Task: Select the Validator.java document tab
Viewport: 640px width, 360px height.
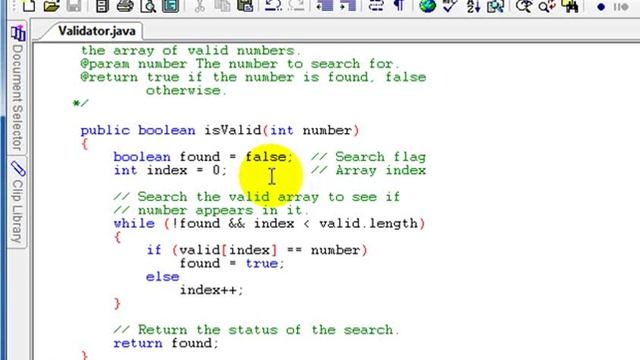Action: pyautogui.click(x=97, y=31)
